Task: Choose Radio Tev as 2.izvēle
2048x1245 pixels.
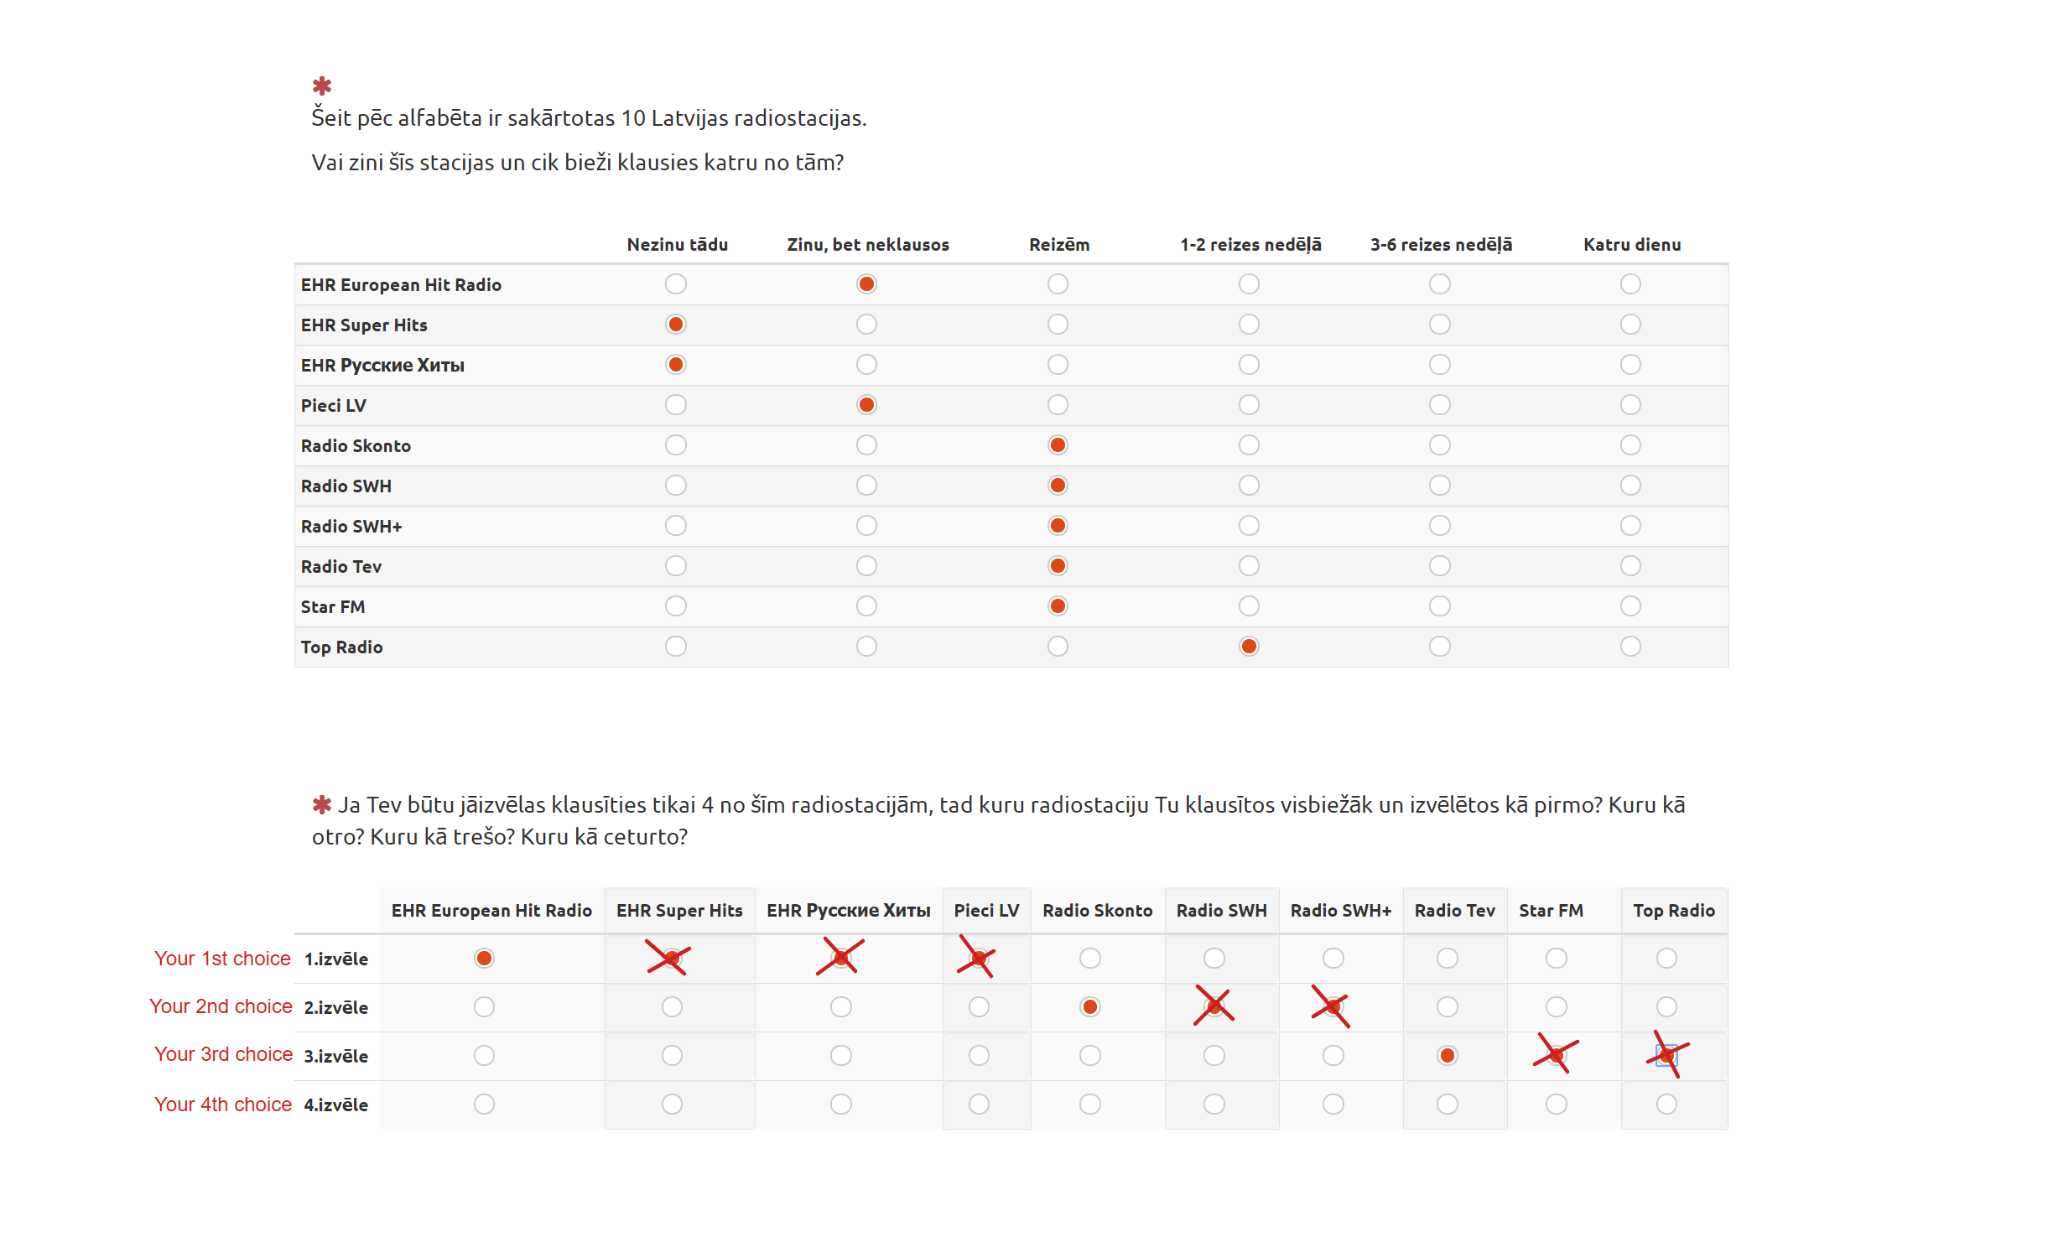Action: [x=1447, y=1007]
